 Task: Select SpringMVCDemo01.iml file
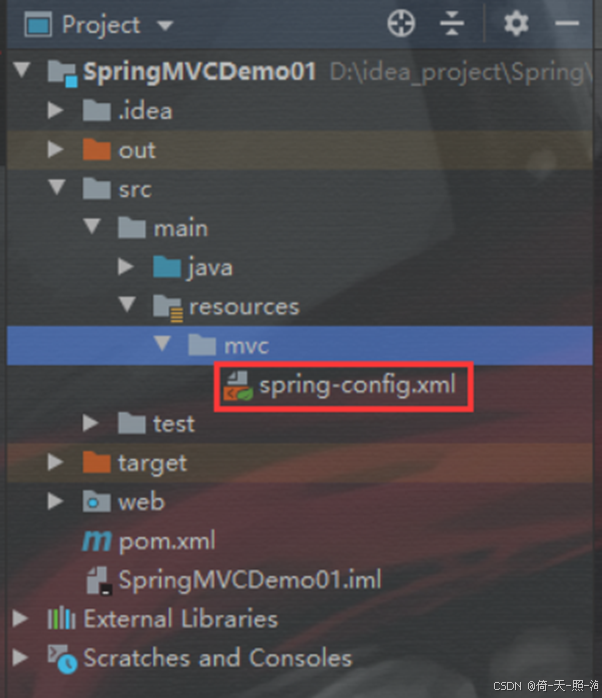click(x=234, y=580)
